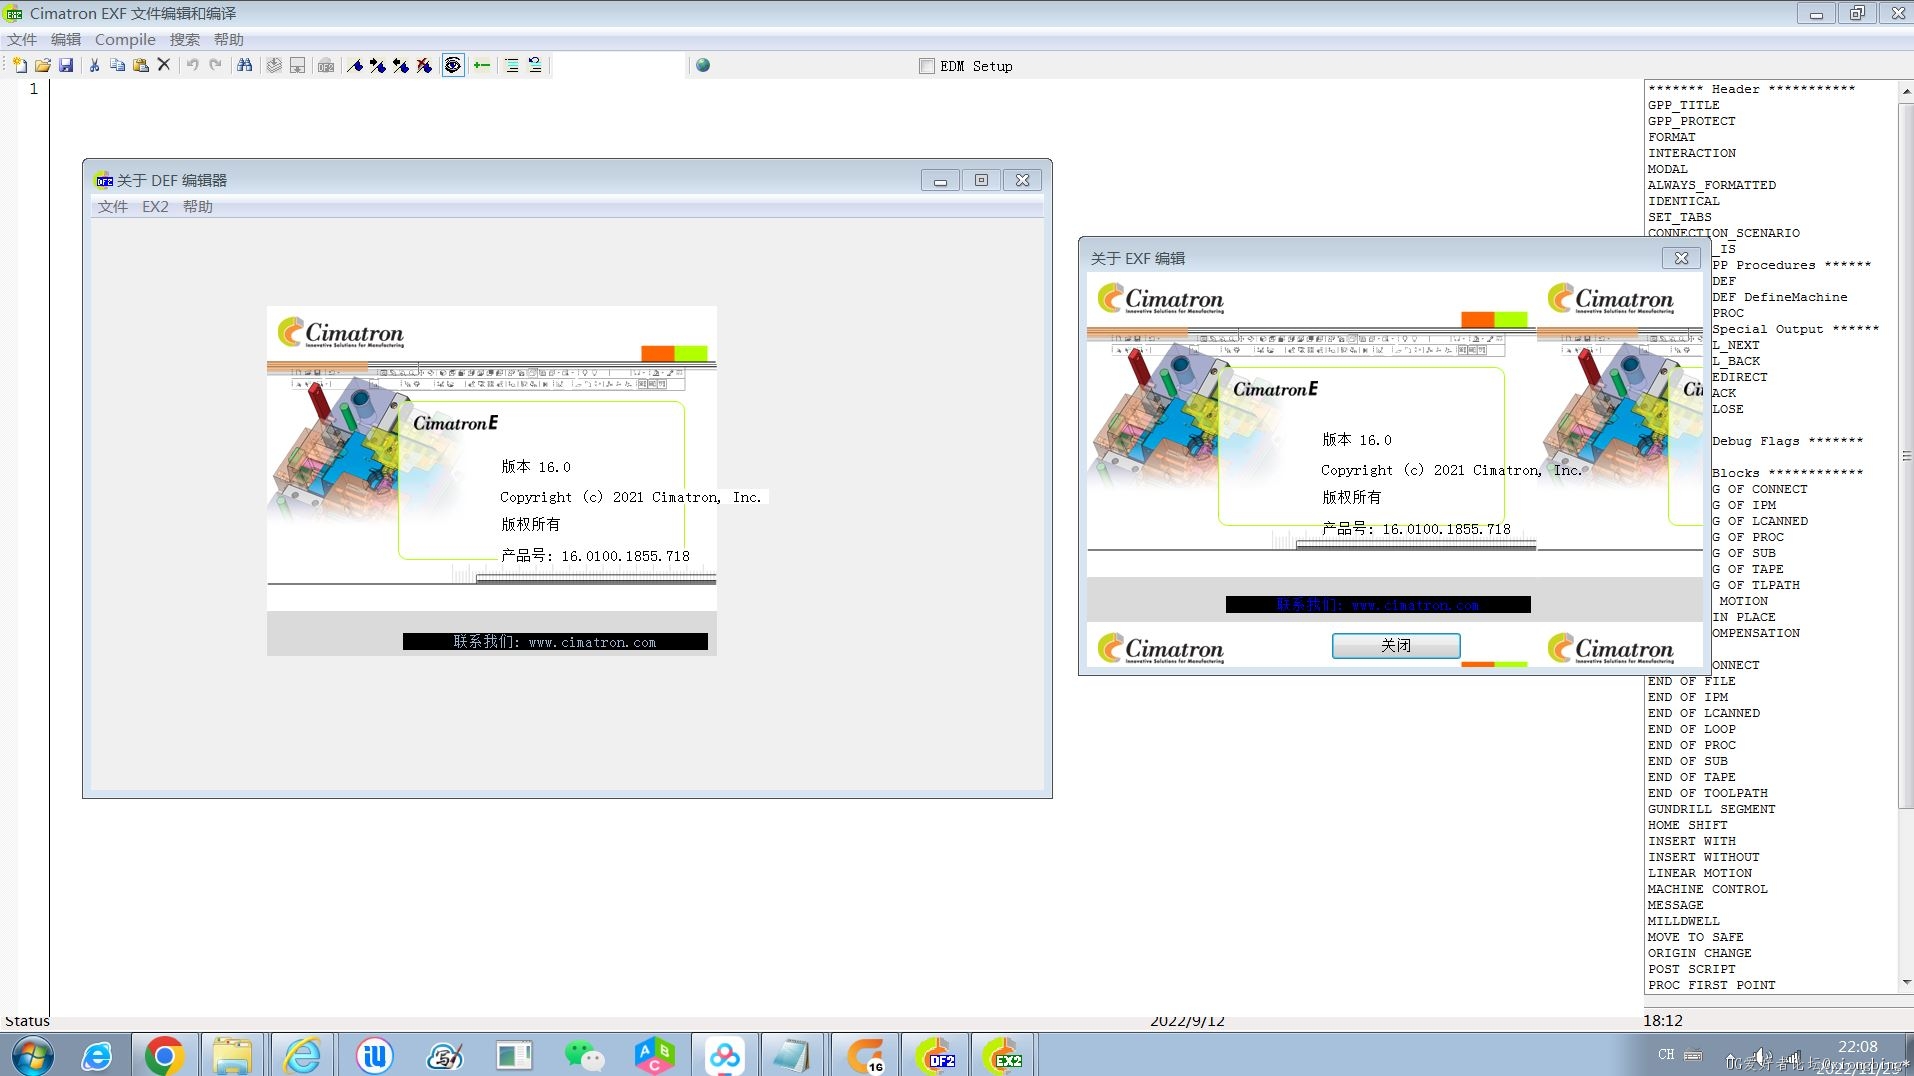Go to the next bookmark

pos(378,65)
